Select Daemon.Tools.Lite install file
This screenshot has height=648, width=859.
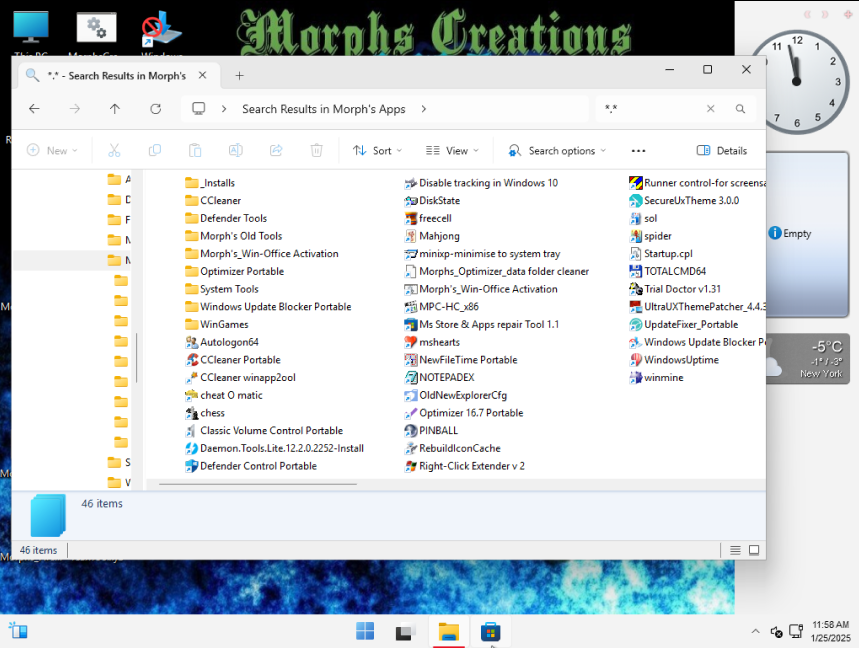click(x=275, y=448)
